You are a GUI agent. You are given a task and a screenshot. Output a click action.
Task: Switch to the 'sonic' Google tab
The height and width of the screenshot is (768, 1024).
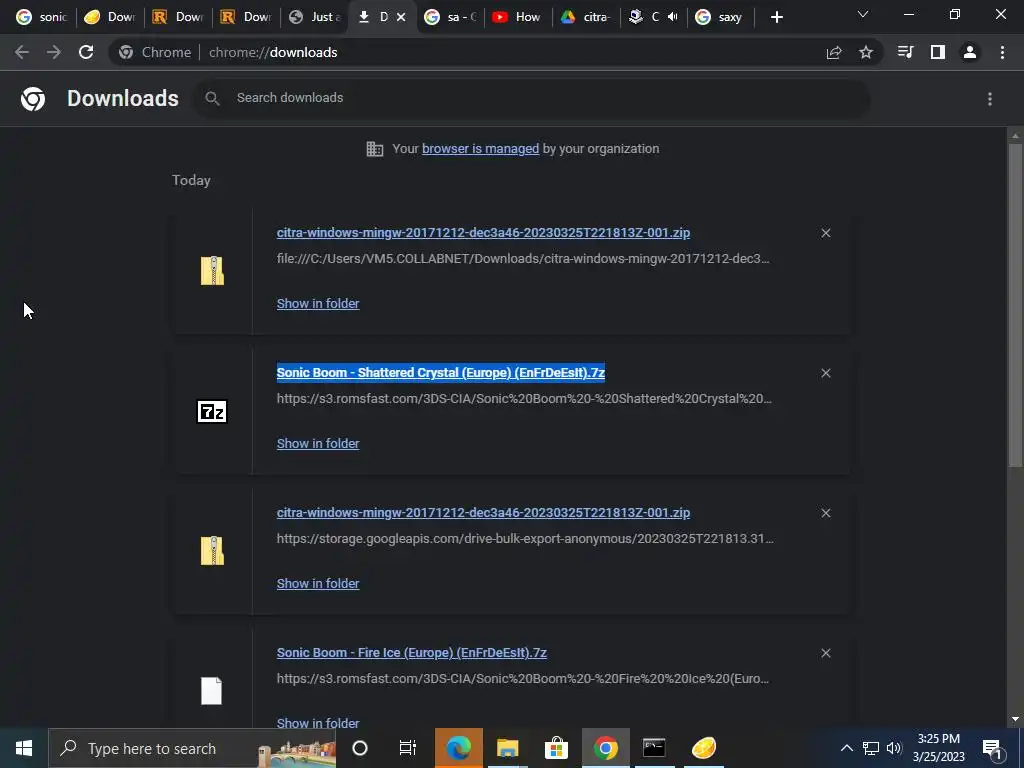click(x=41, y=17)
